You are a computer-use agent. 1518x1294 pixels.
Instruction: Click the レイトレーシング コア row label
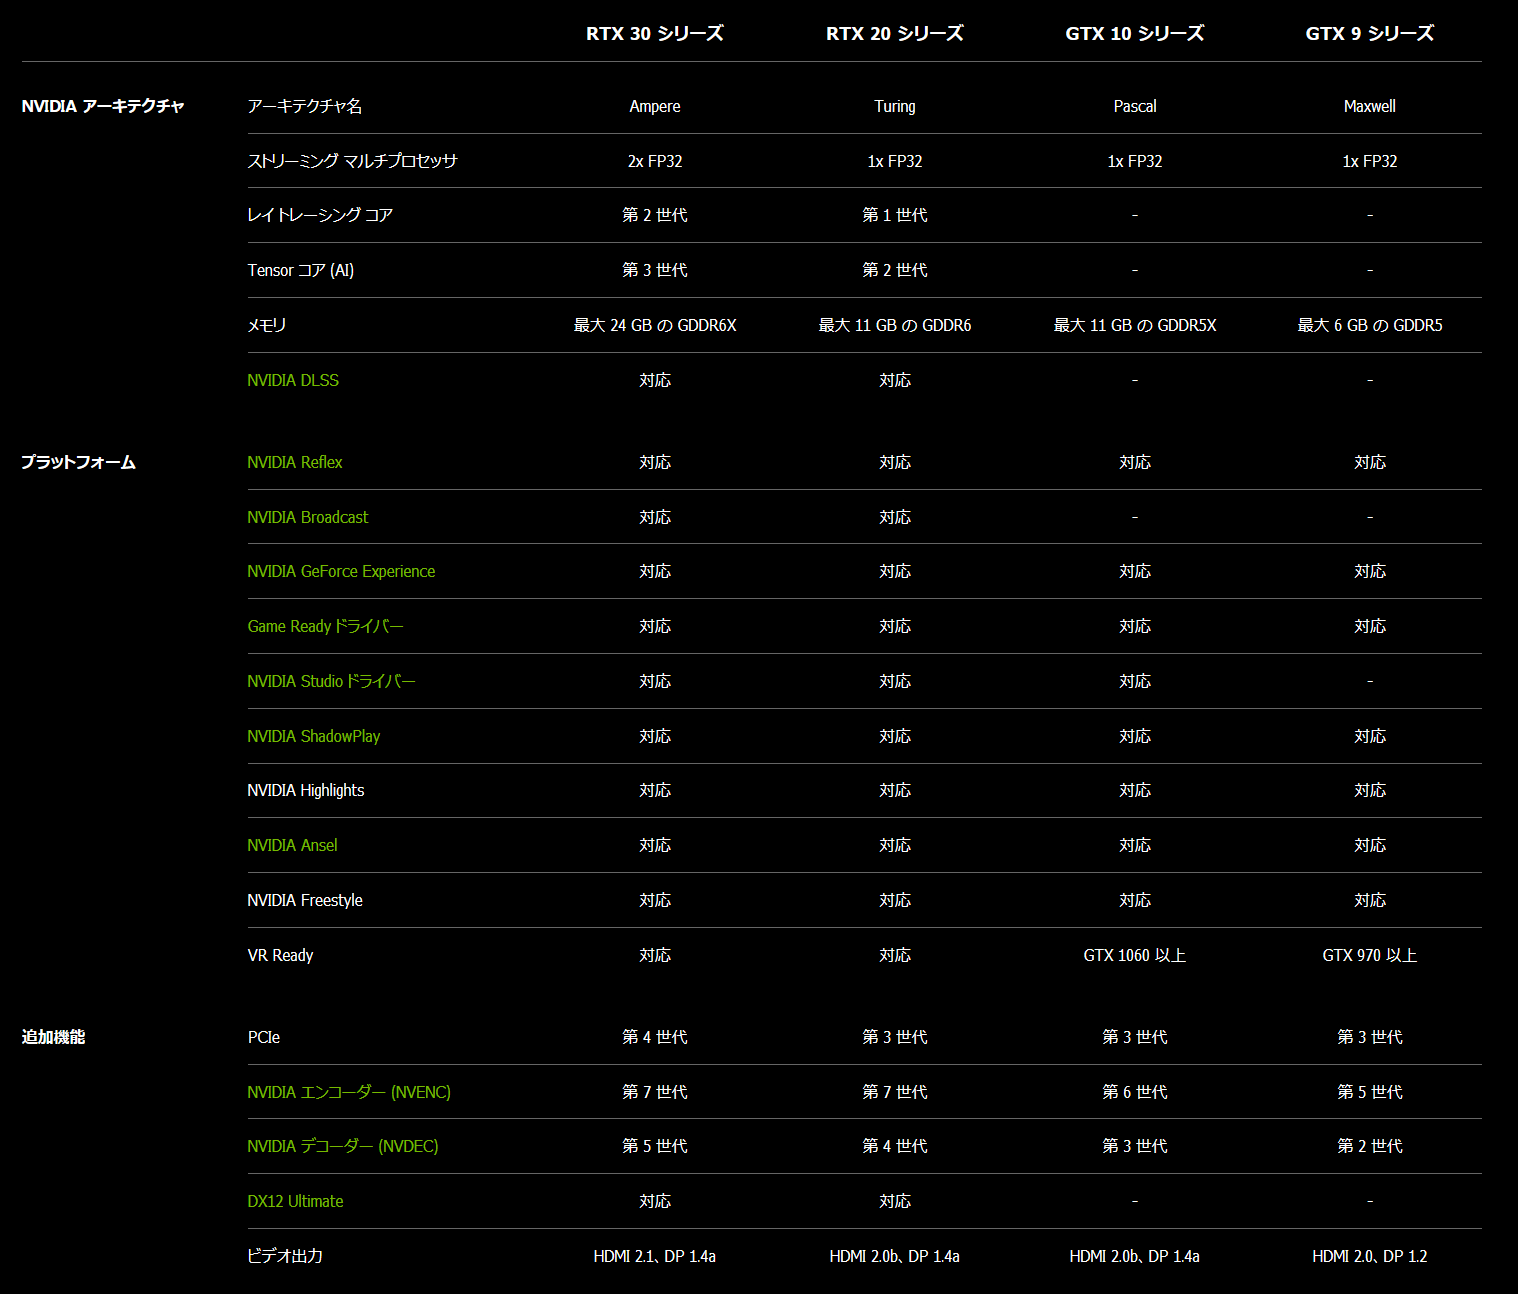tap(320, 215)
